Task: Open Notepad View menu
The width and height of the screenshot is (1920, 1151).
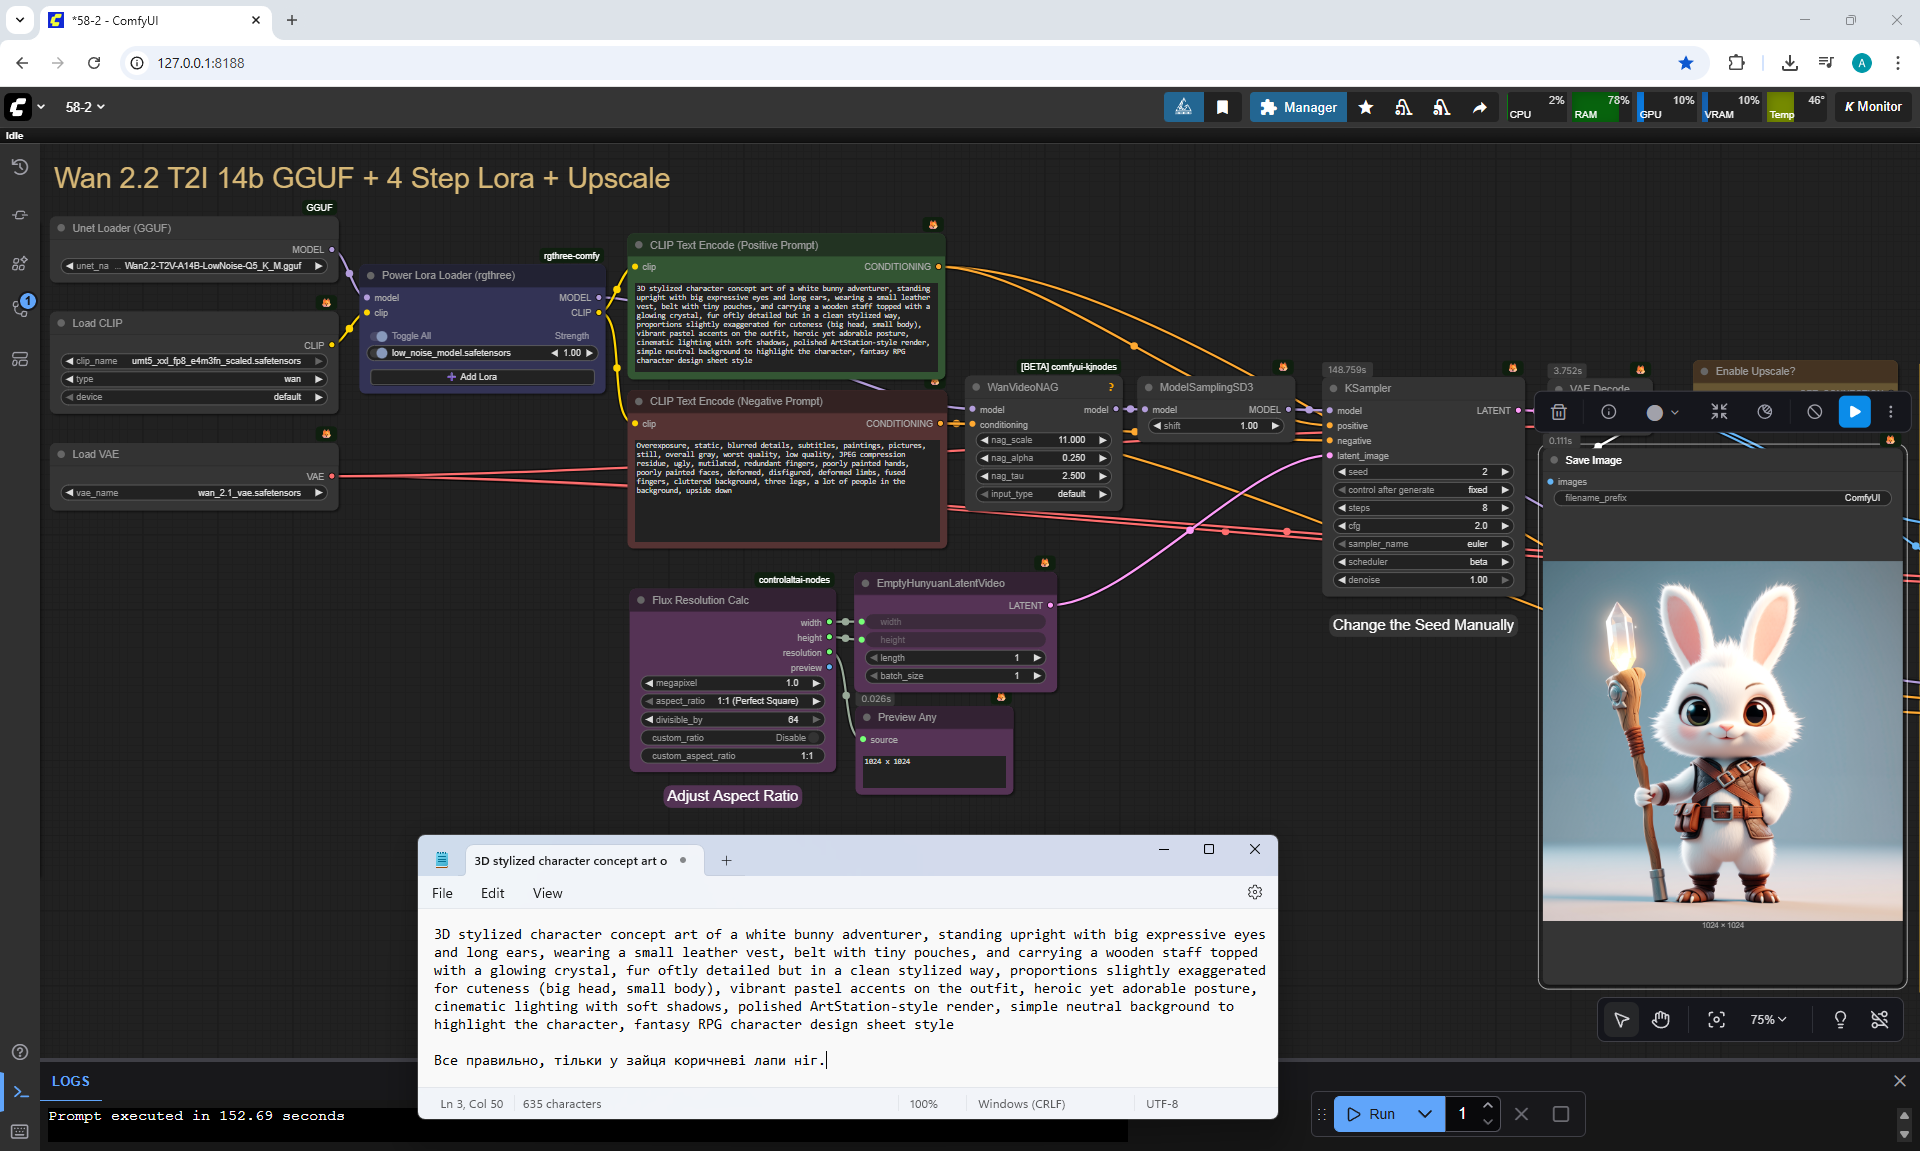Action: [x=547, y=893]
